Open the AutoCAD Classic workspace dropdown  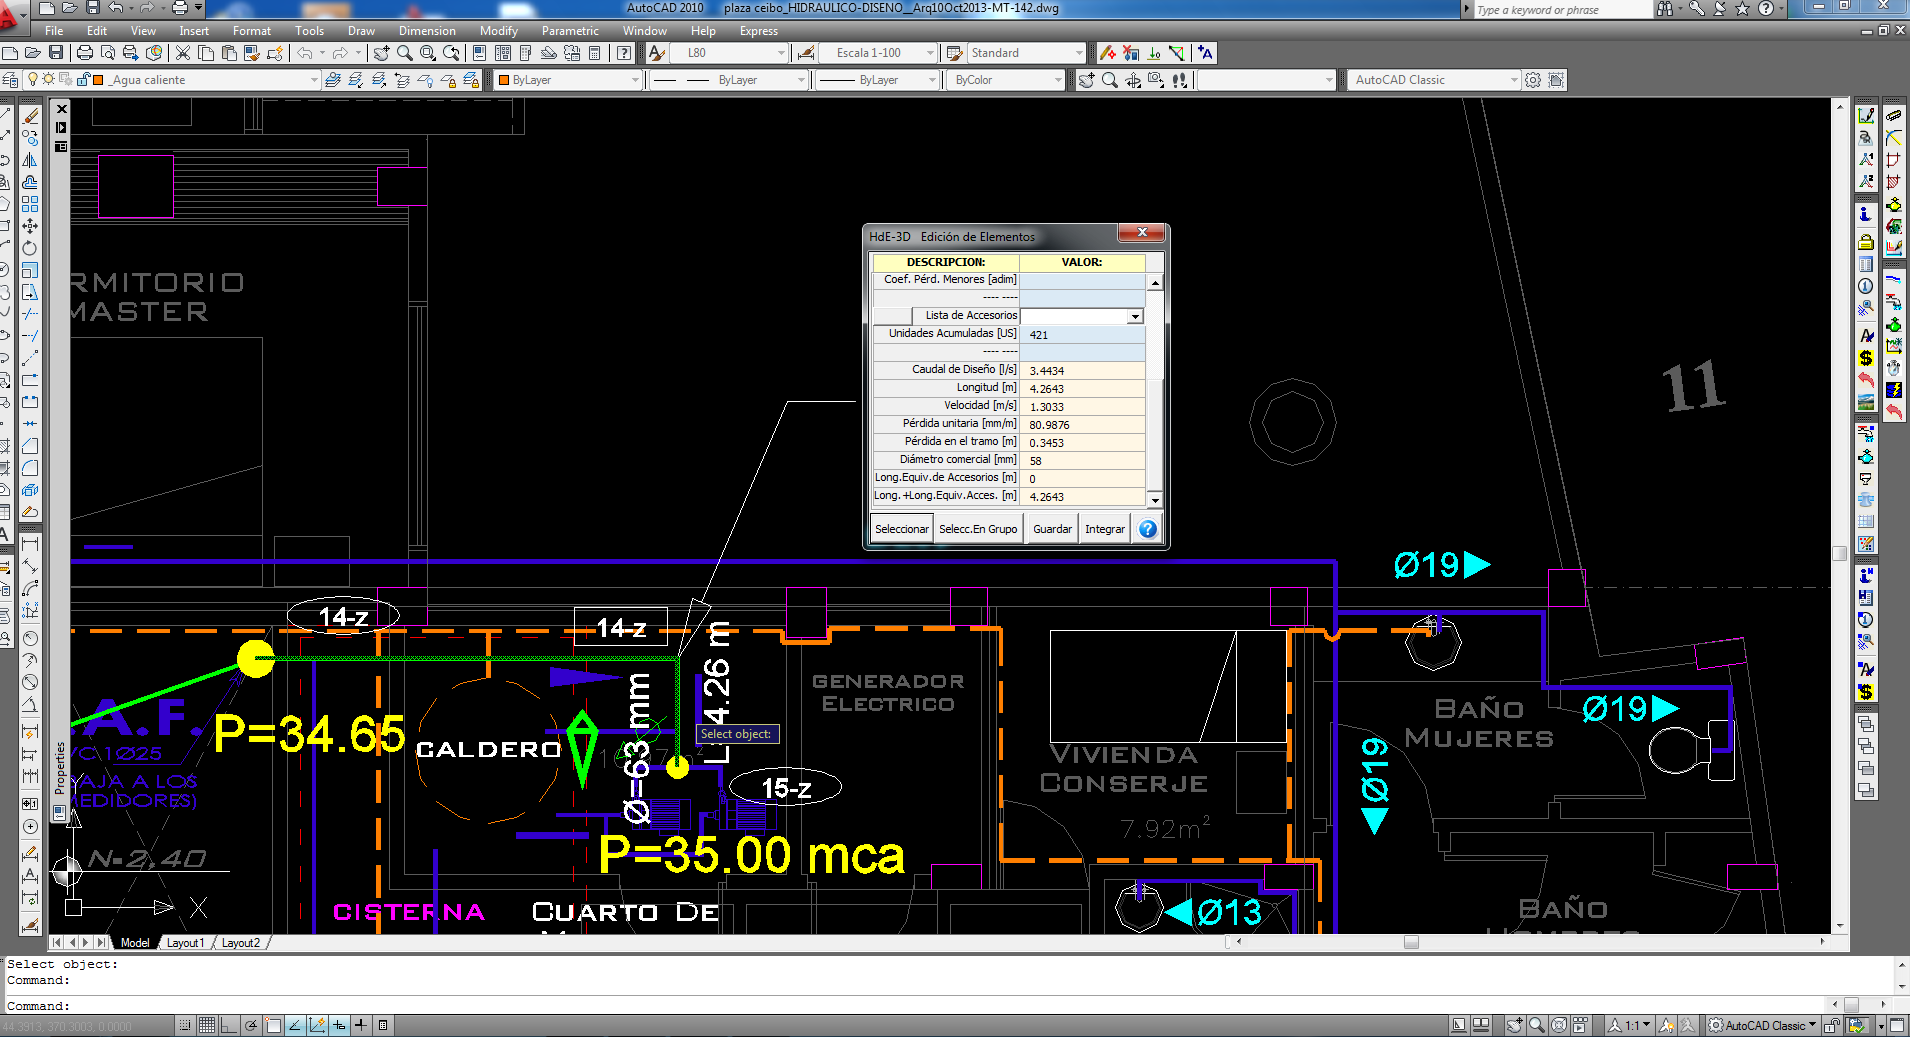1514,80
